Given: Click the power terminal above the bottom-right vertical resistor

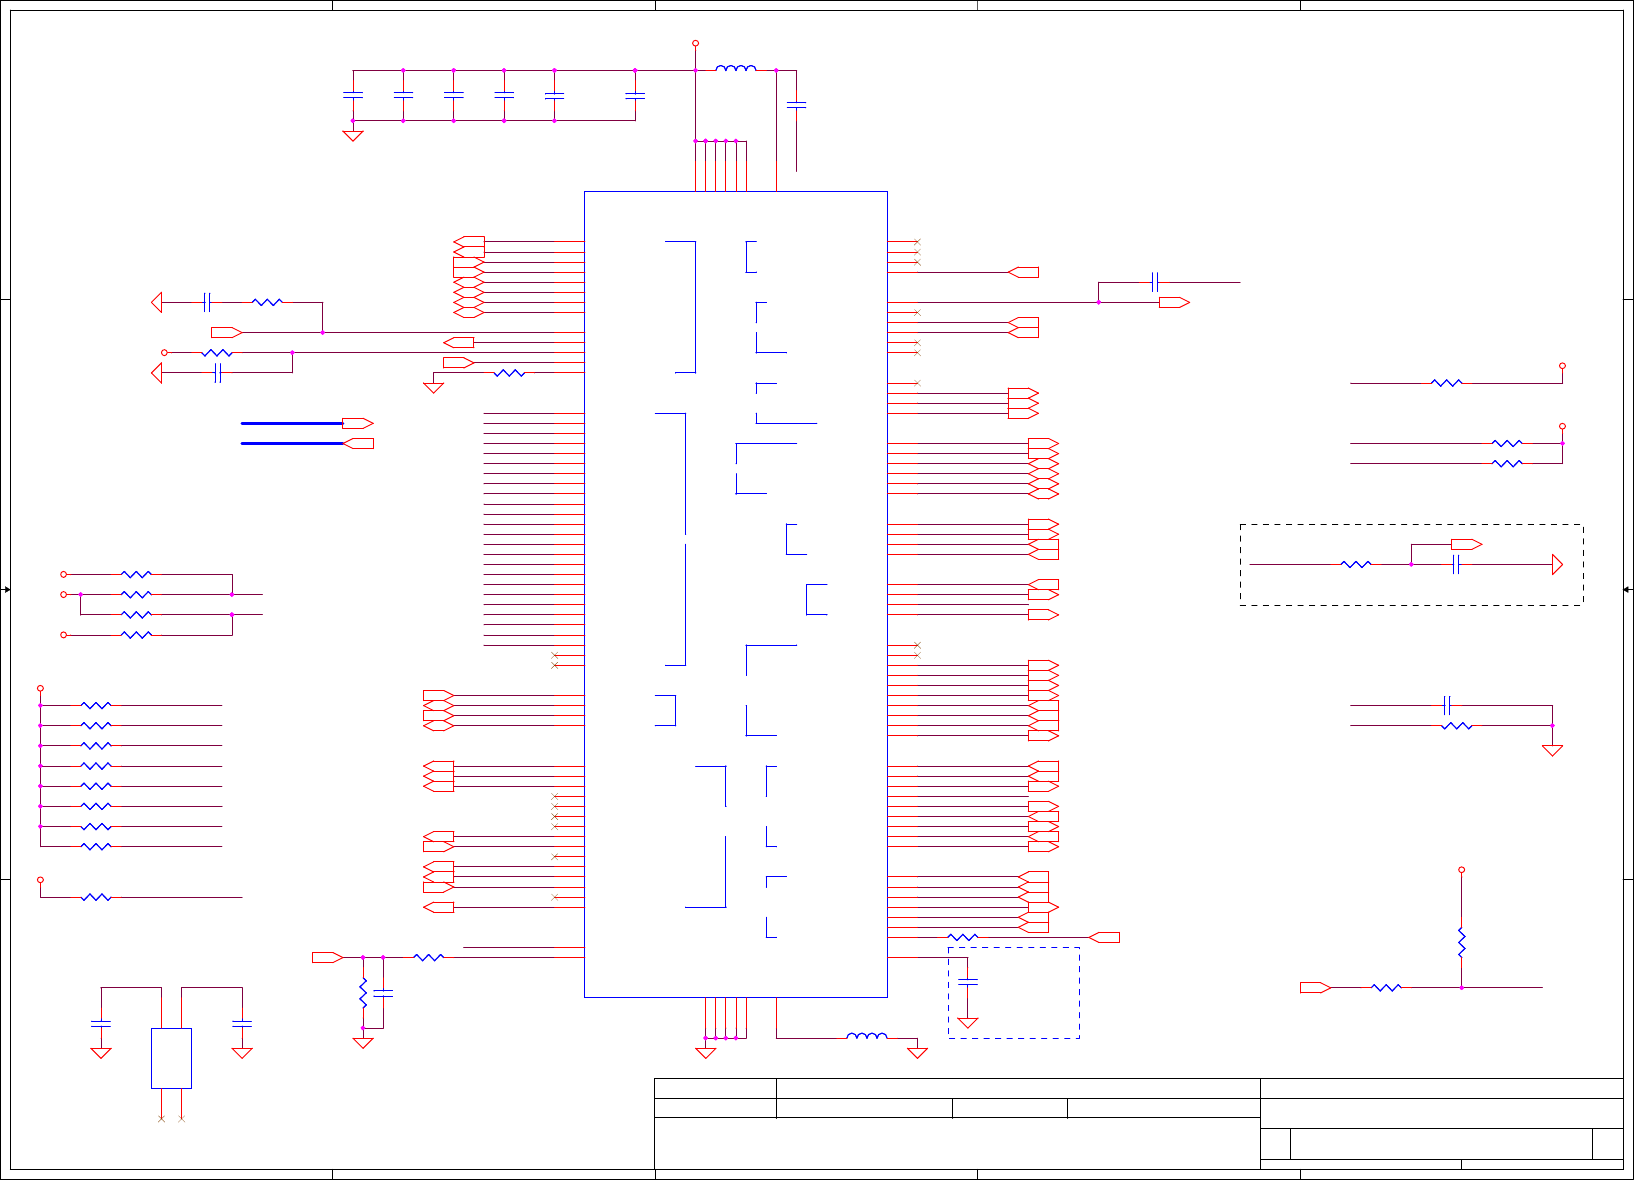Looking at the screenshot, I should point(1461,870).
